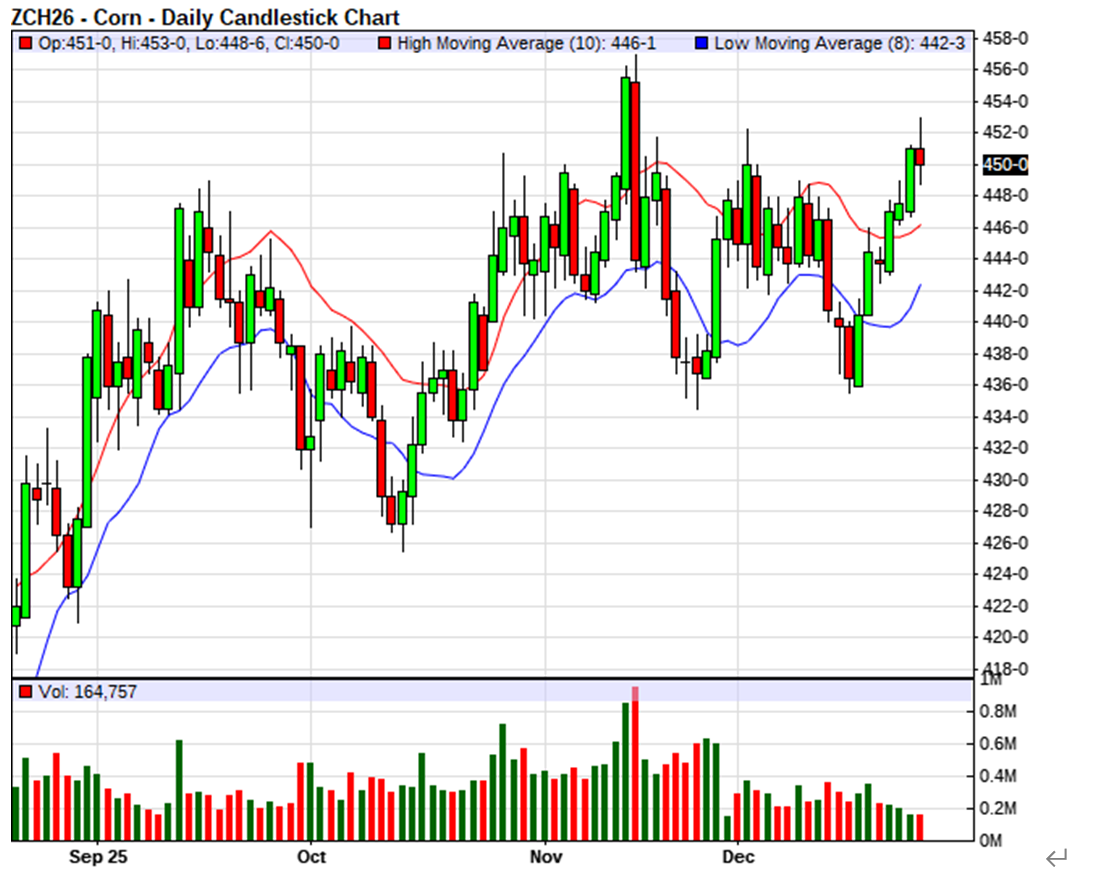Click the 1M volume axis label
1096x877 pixels.
991,680
